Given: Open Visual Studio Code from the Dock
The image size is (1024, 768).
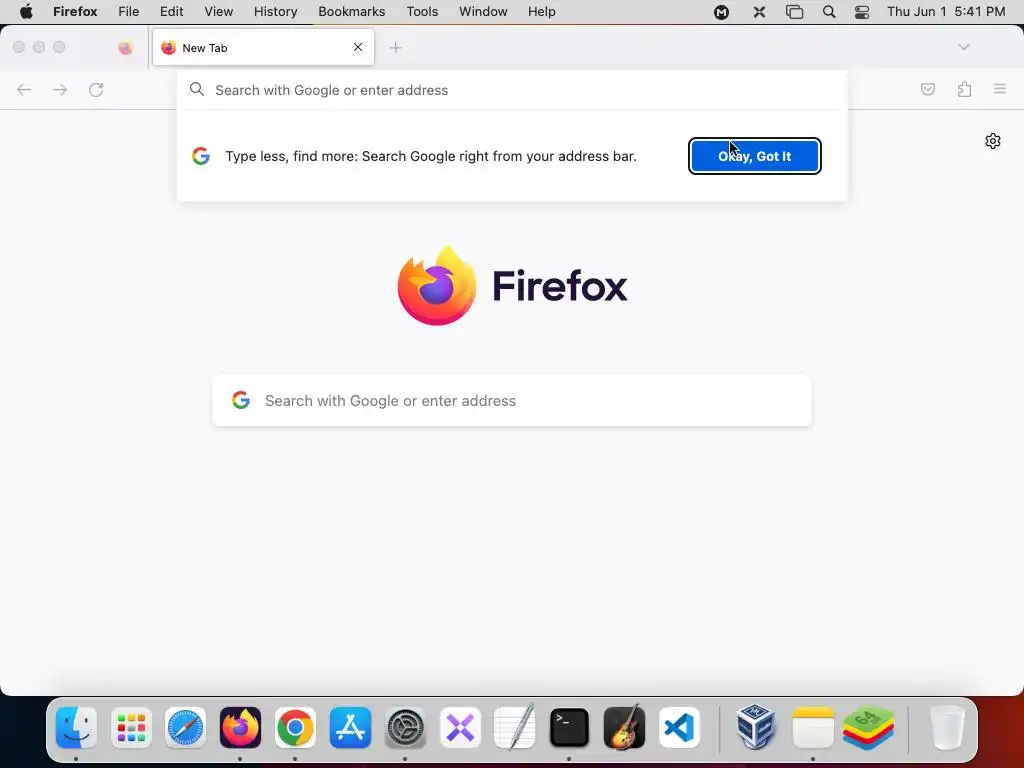Looking at the screenshot, I should [679, 727].
